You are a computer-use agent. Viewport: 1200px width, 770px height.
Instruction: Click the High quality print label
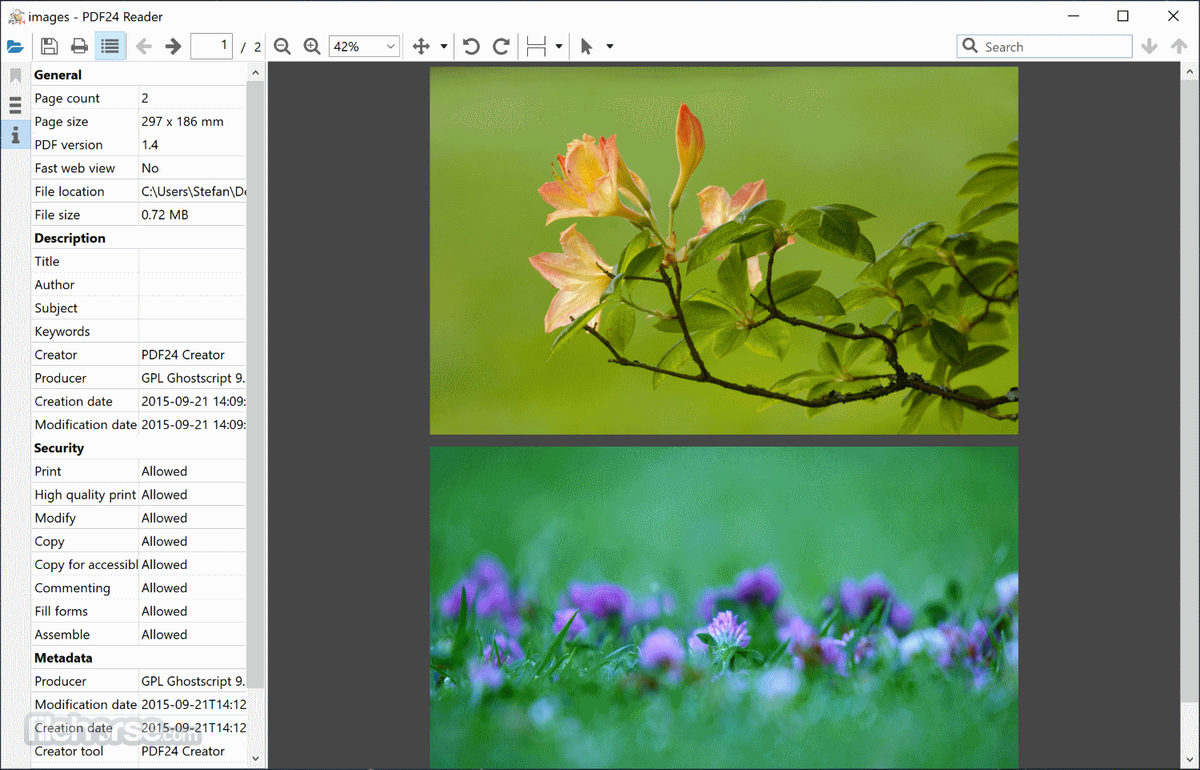pos(85,495)
